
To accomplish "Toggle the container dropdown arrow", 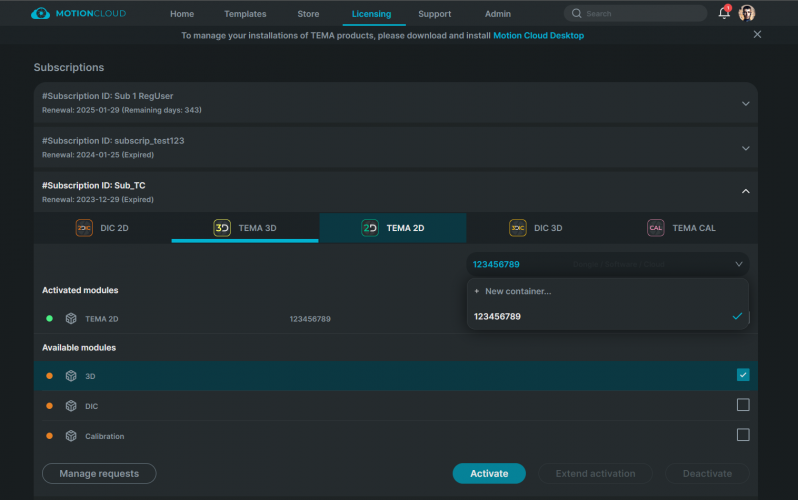I will click(739, 264).
